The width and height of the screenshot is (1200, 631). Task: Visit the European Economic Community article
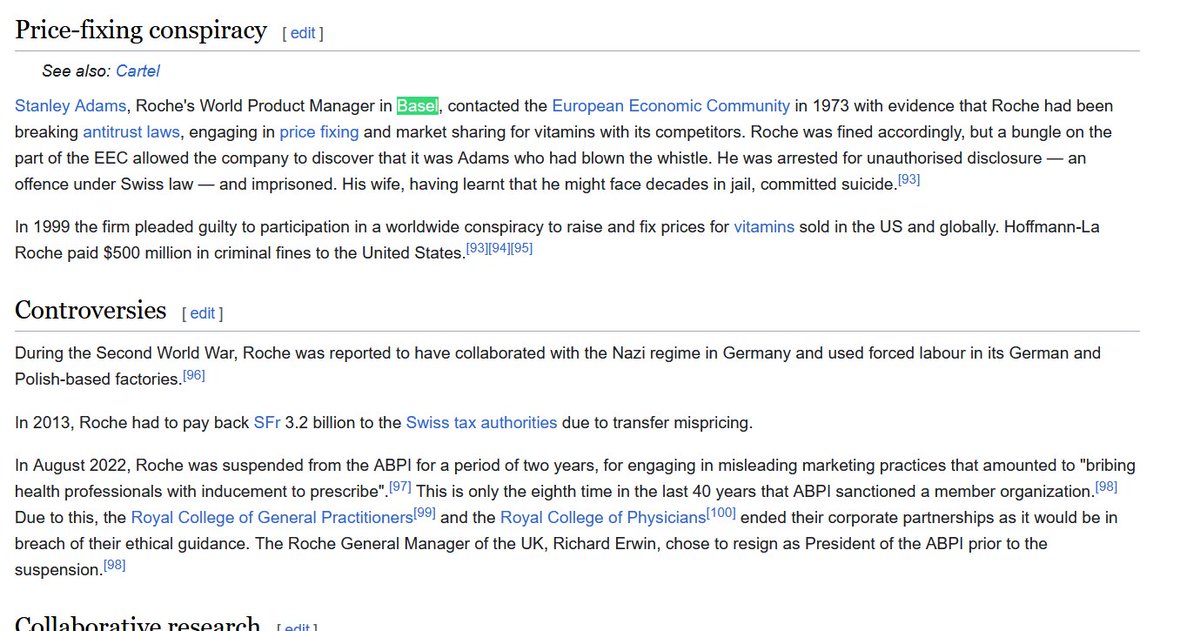(x=671, y=106)
